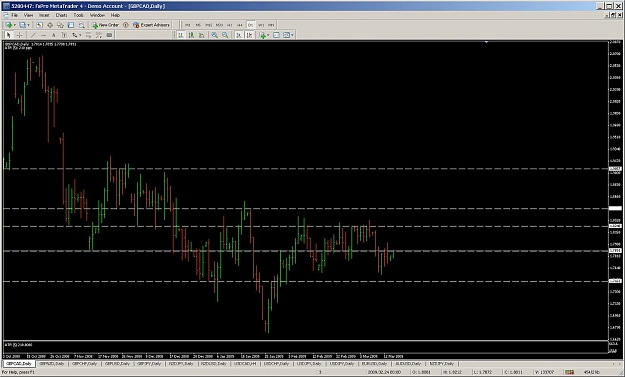
Task: Open the Insert menu
Action: 44,15
